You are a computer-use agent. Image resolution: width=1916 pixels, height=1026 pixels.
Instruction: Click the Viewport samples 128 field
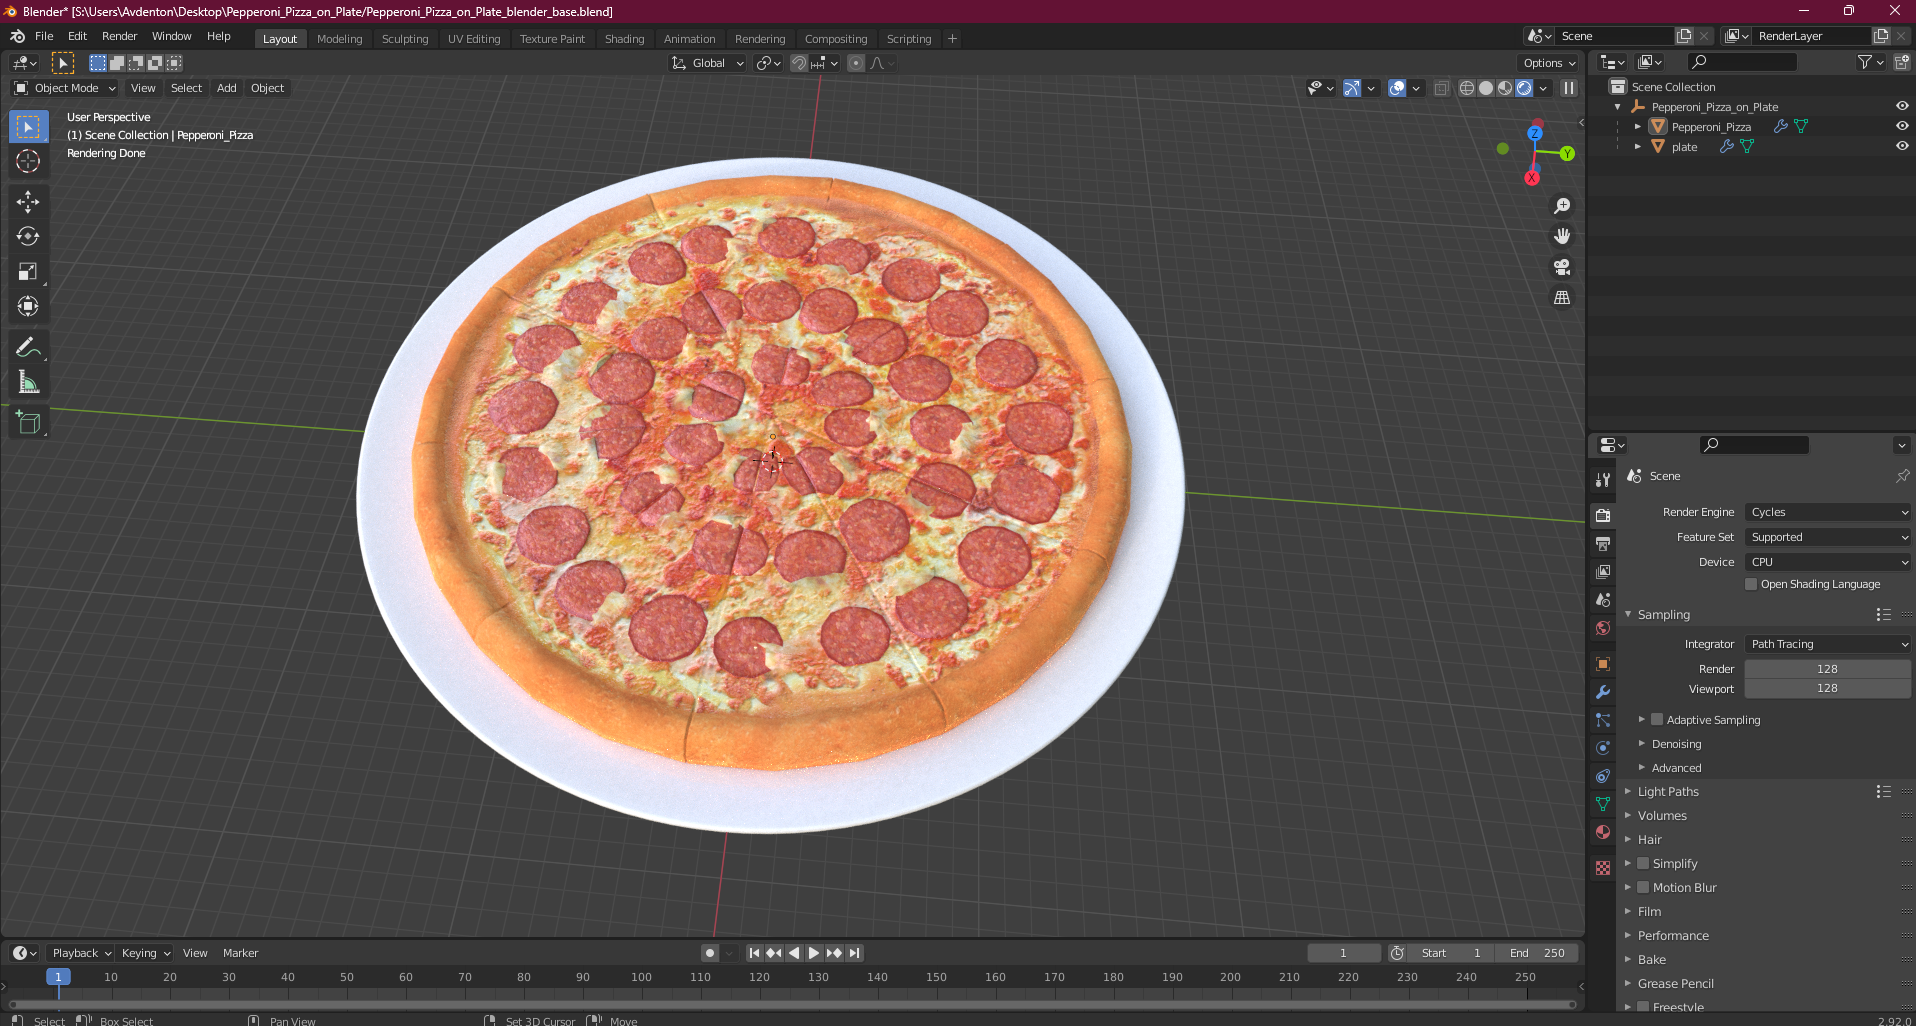pyautogui.click(x=1828, y=688)
